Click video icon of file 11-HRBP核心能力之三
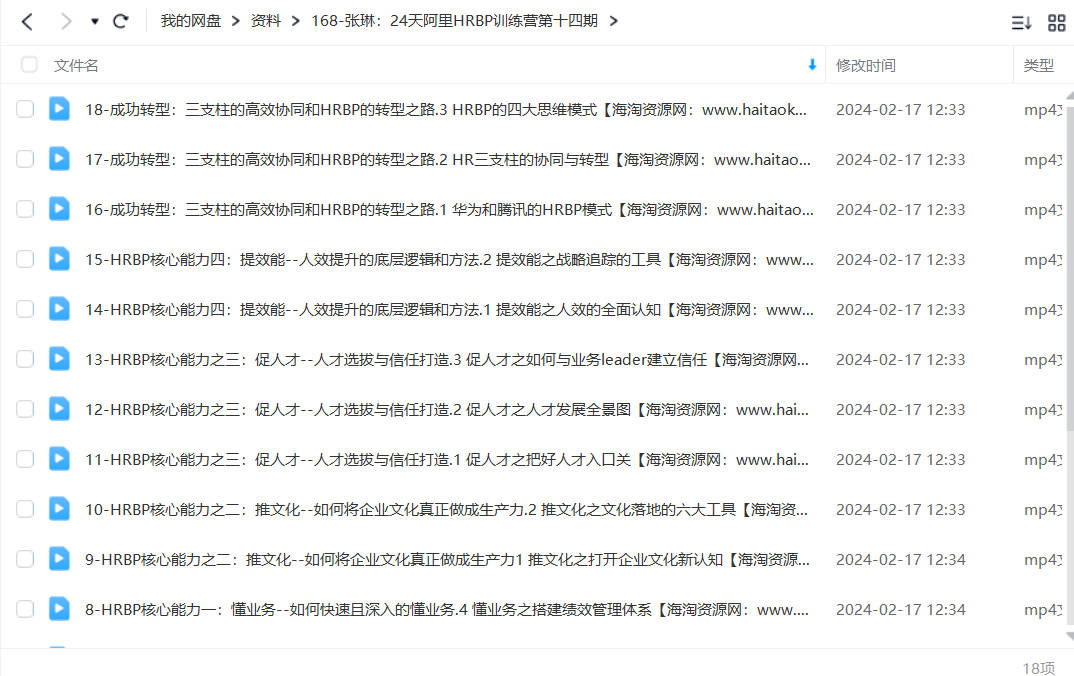 (x=59, y=459)
